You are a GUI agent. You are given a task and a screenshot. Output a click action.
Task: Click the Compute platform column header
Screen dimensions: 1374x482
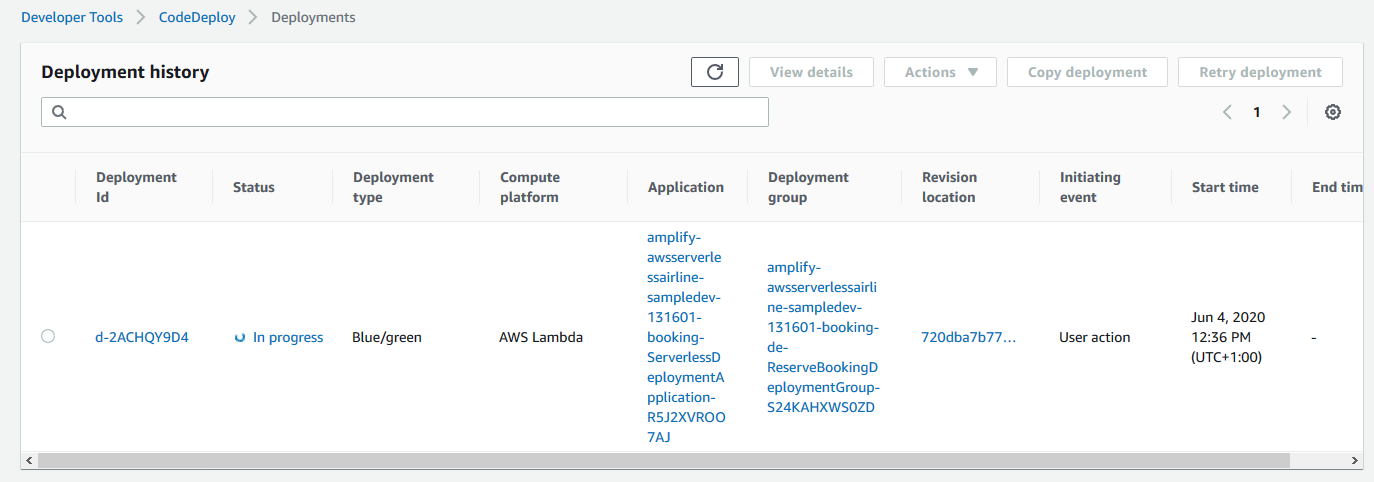coord(530,187)
